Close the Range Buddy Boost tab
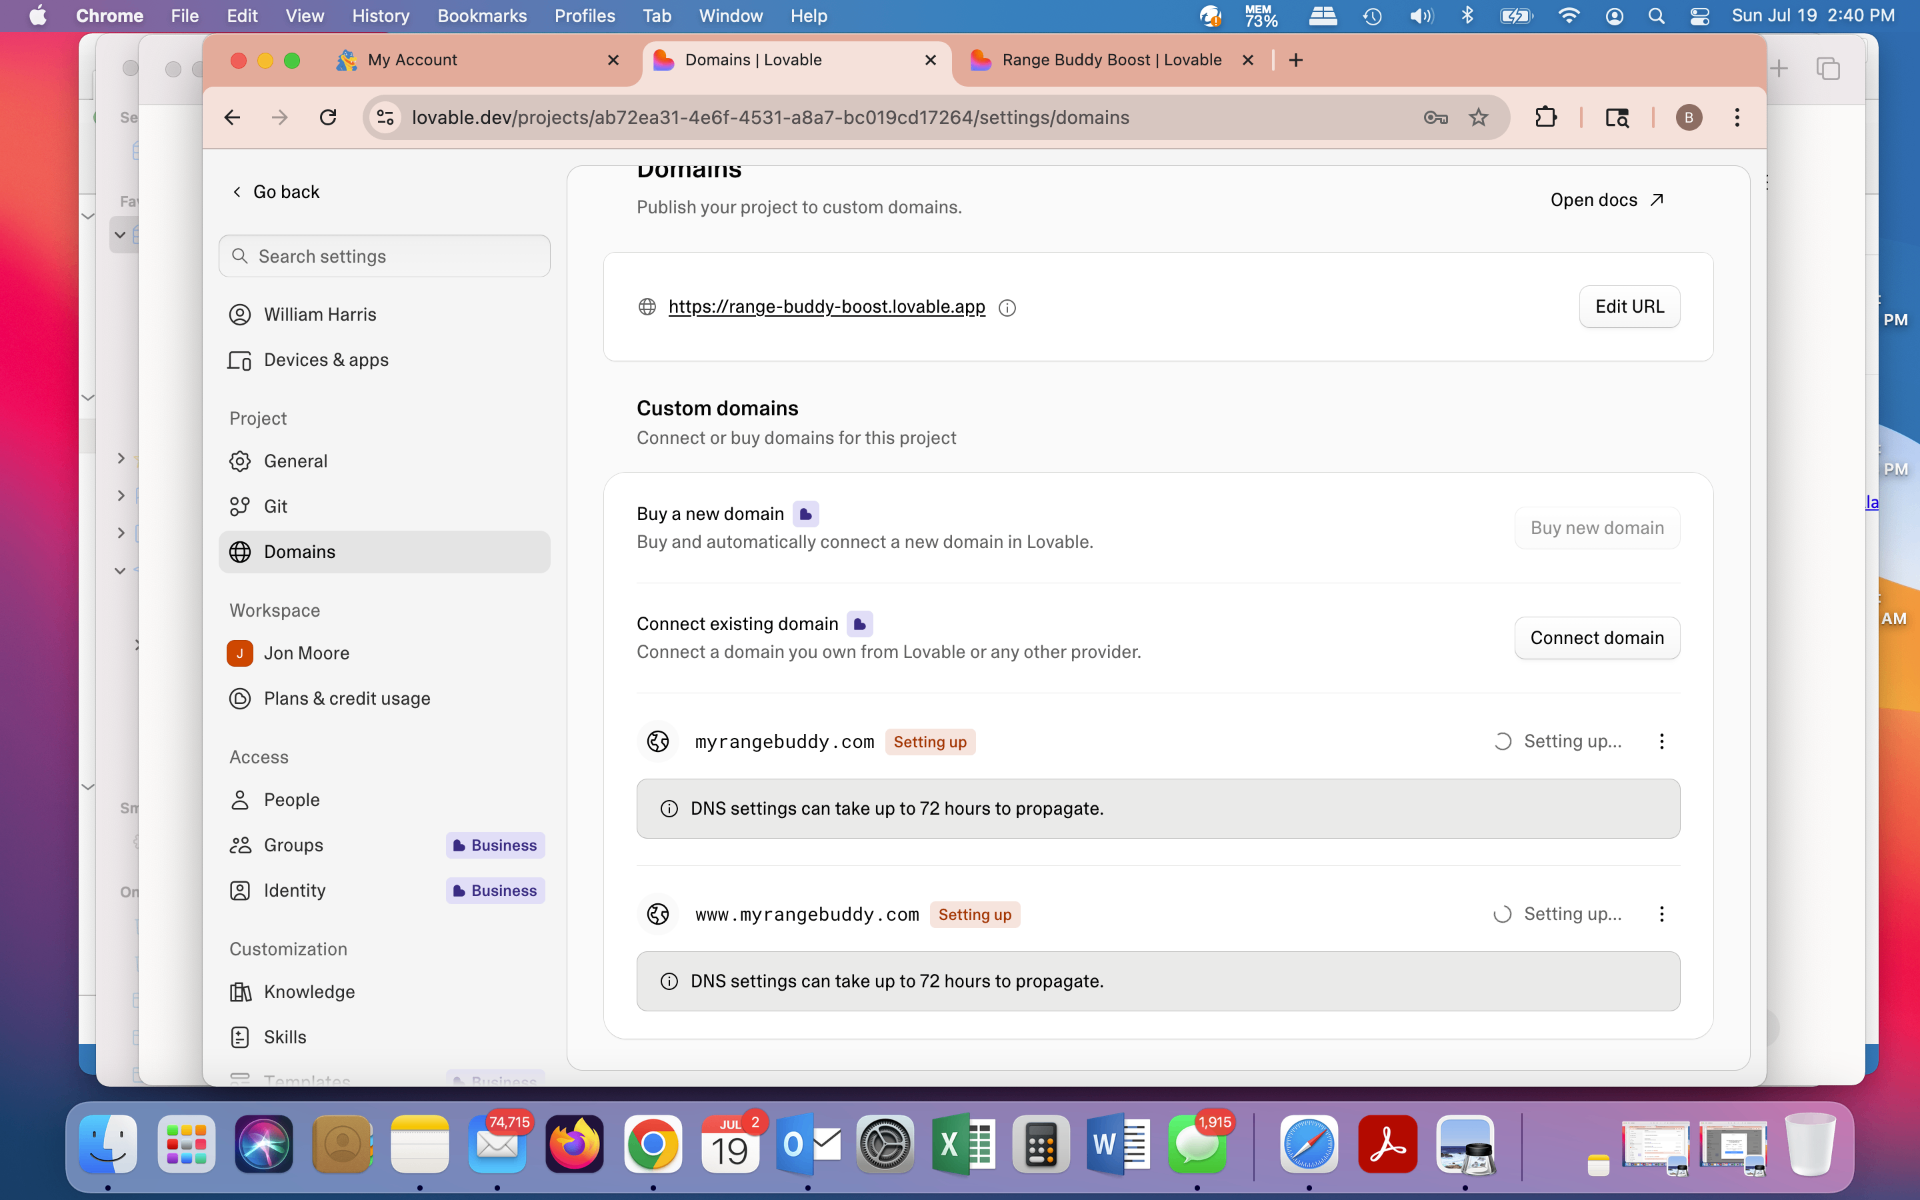The height and width of the screenshot is (1200, 1920). 1248,60
